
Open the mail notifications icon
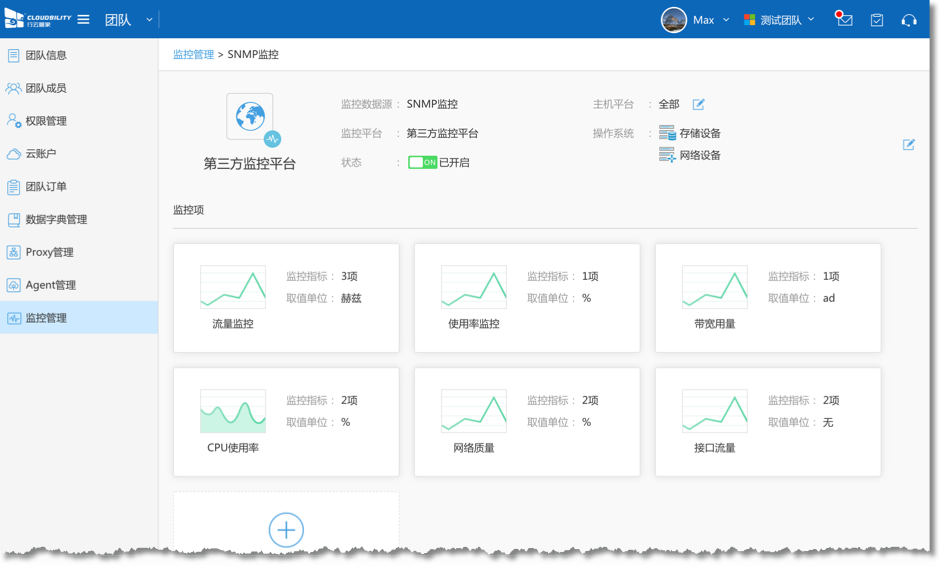click(x=845, y=20)
